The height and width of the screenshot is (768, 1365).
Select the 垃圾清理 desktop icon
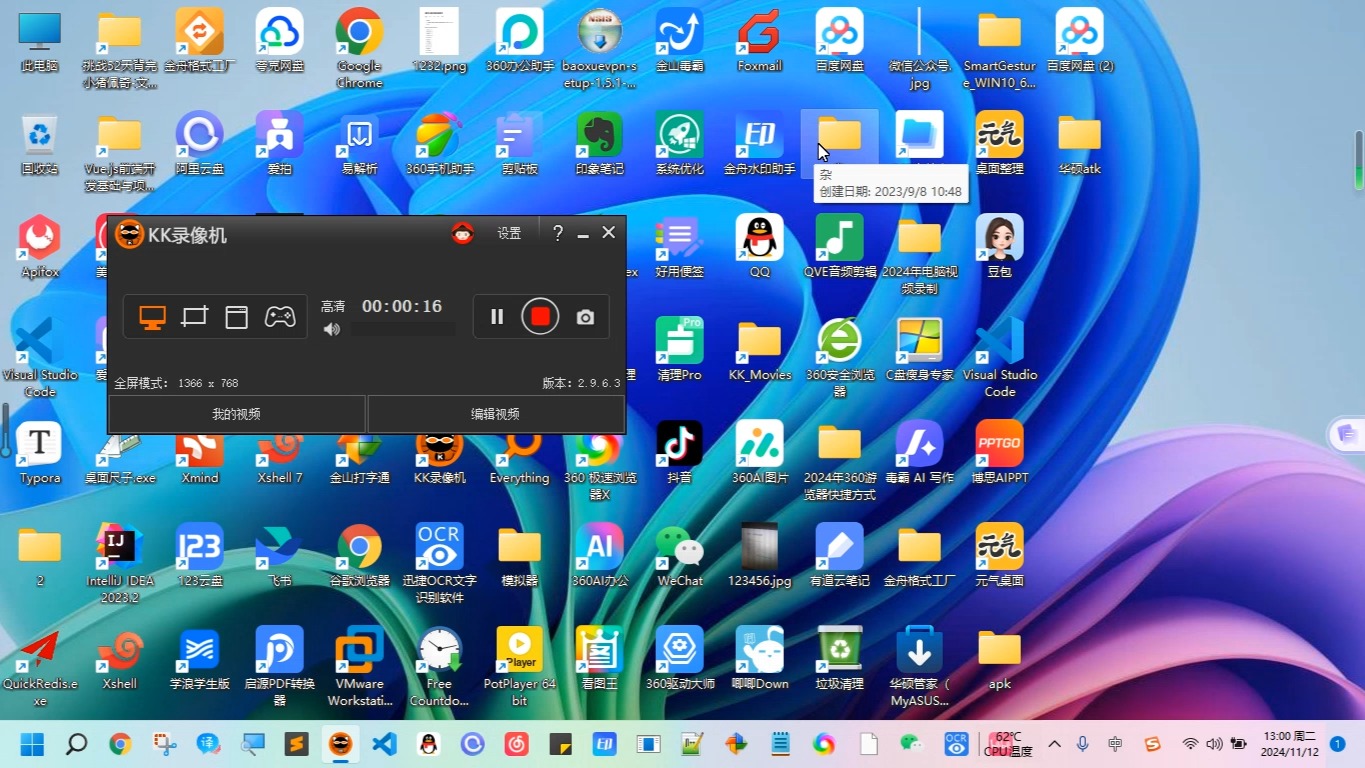click(x=840, y=658)
